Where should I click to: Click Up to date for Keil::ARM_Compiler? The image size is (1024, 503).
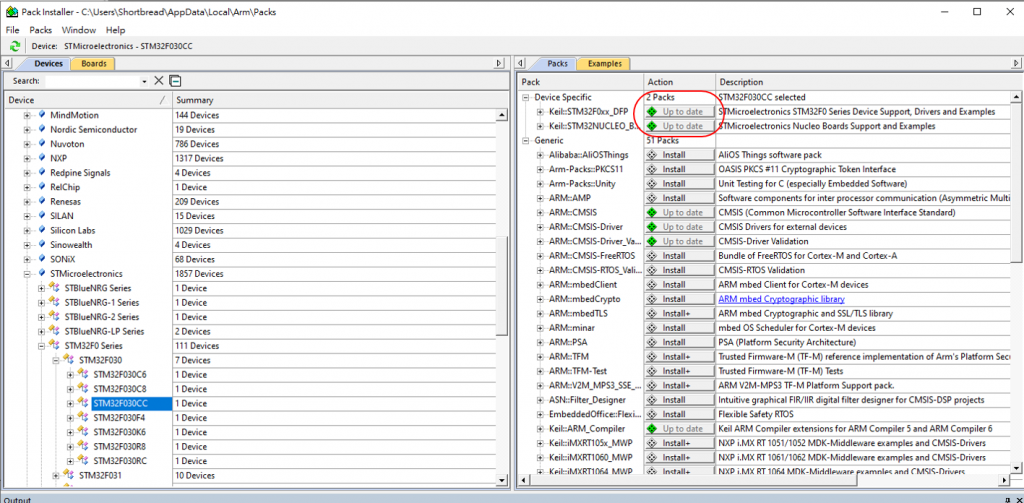(x=679, y=429)
